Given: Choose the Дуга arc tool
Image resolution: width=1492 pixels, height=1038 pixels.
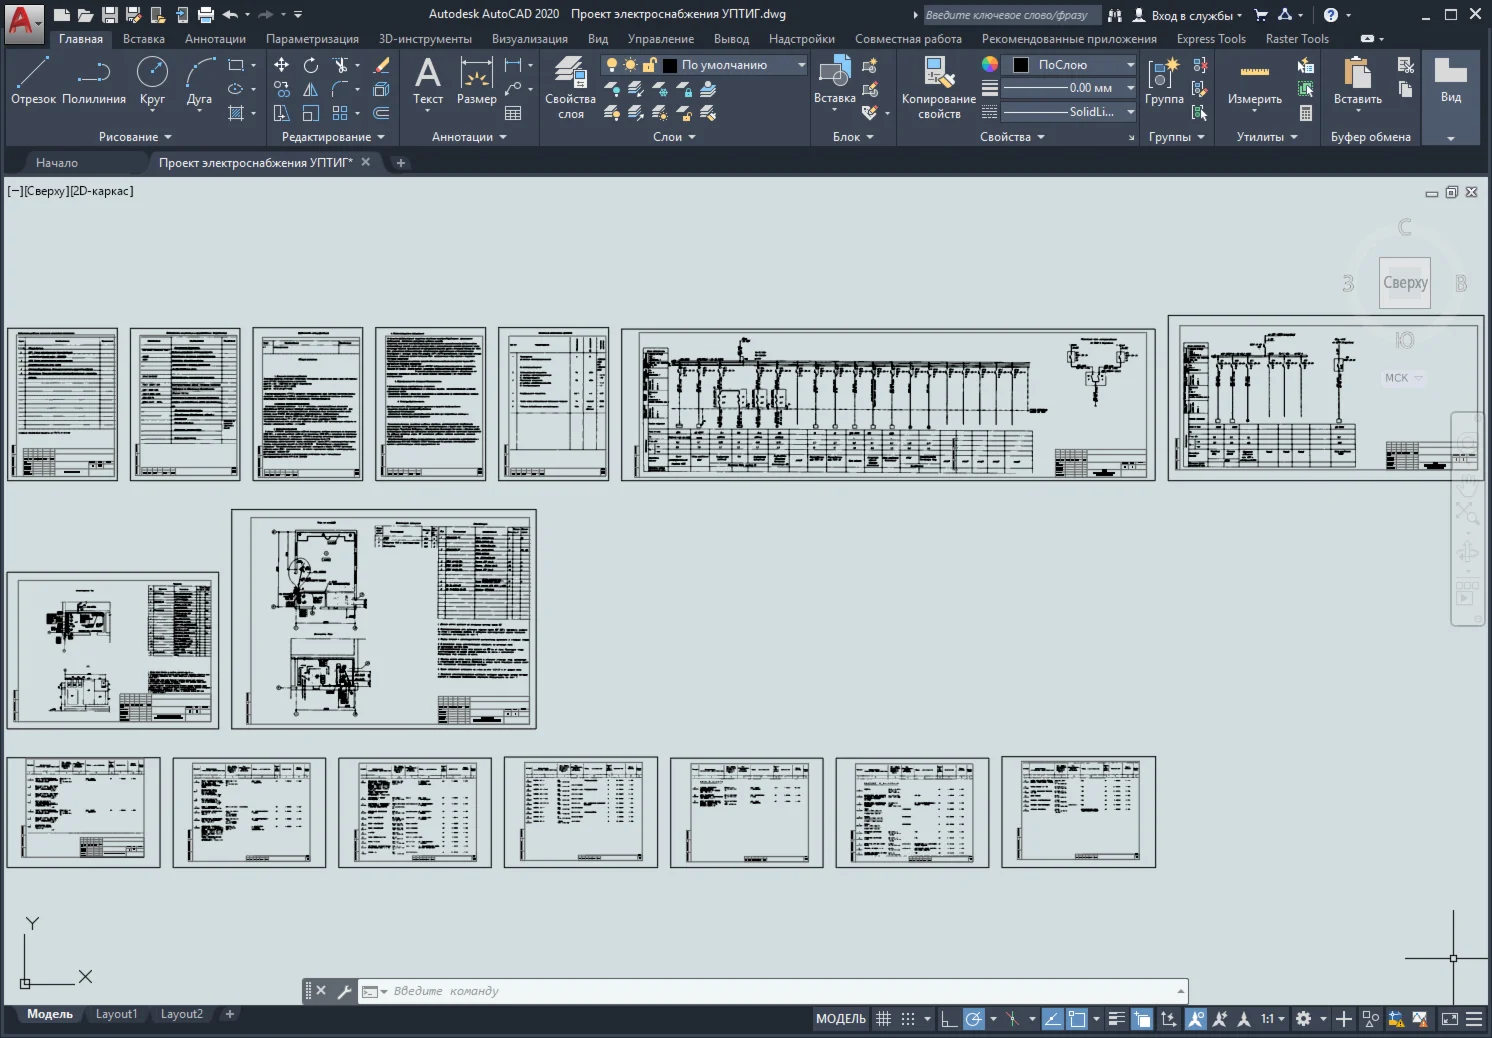Looking at the screenshot, I should coord(199,80).
